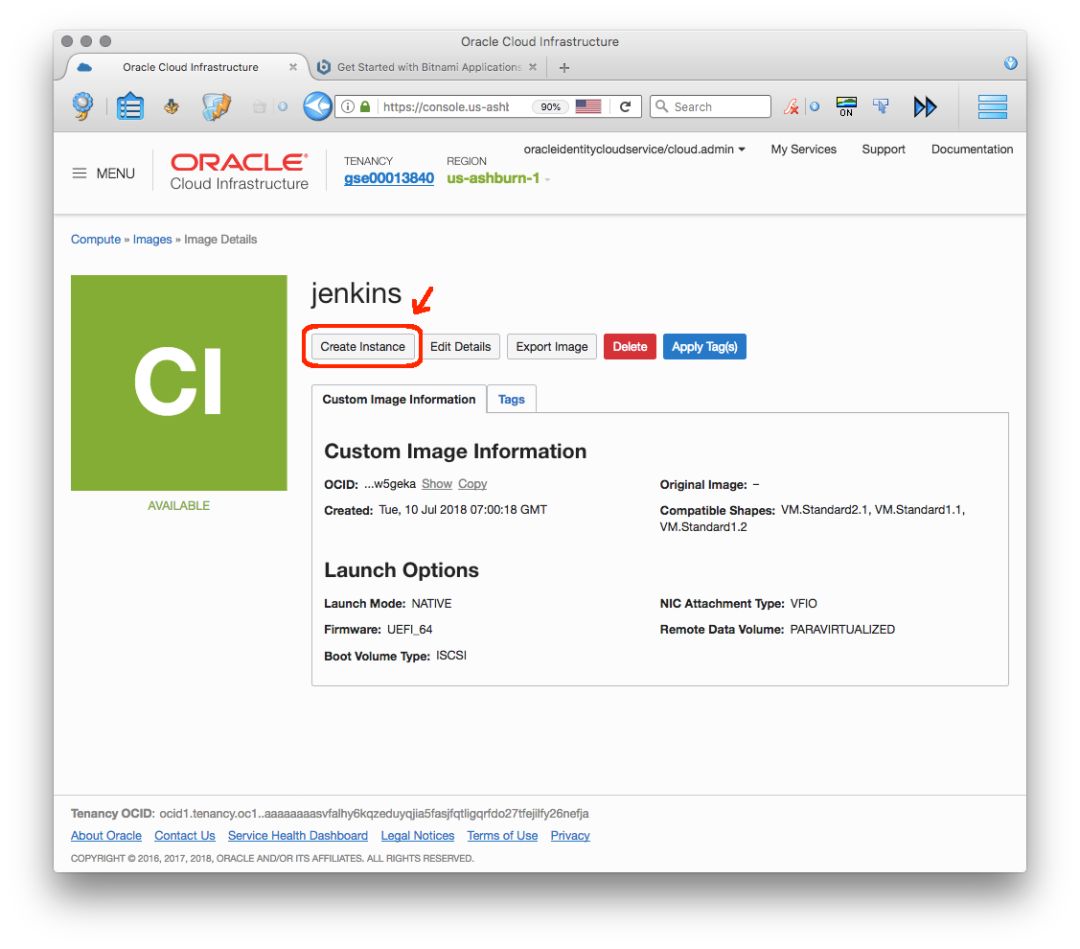Click the browser Search field
Screen dimensions: 1080x949
[x=710, y=107]
